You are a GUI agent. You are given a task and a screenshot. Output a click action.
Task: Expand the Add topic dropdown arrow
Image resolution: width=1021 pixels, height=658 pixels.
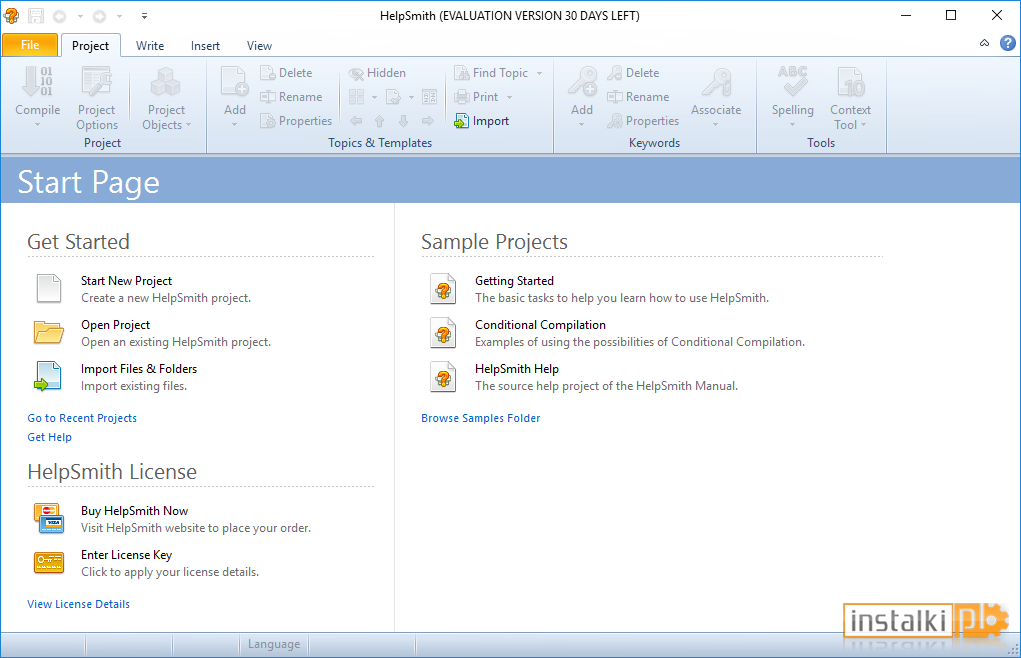pos(234,124)
